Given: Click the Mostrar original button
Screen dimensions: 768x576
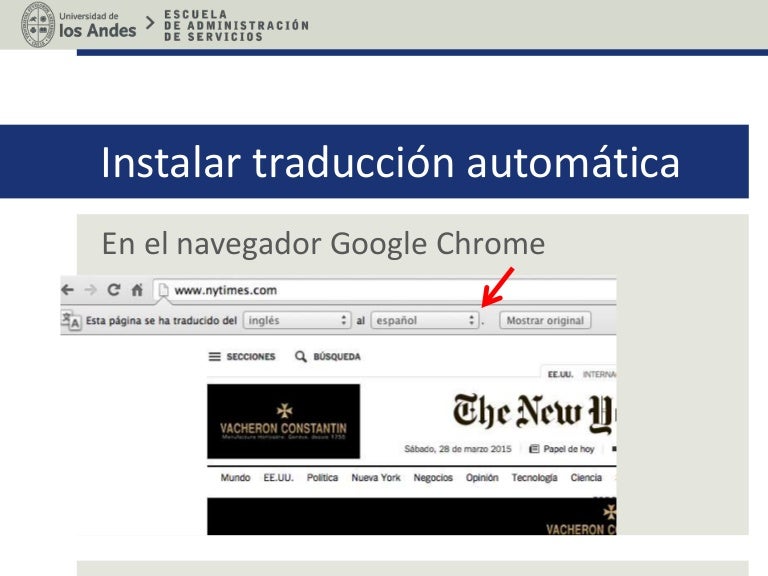Looking at the screenshot, I should [545, 320].
